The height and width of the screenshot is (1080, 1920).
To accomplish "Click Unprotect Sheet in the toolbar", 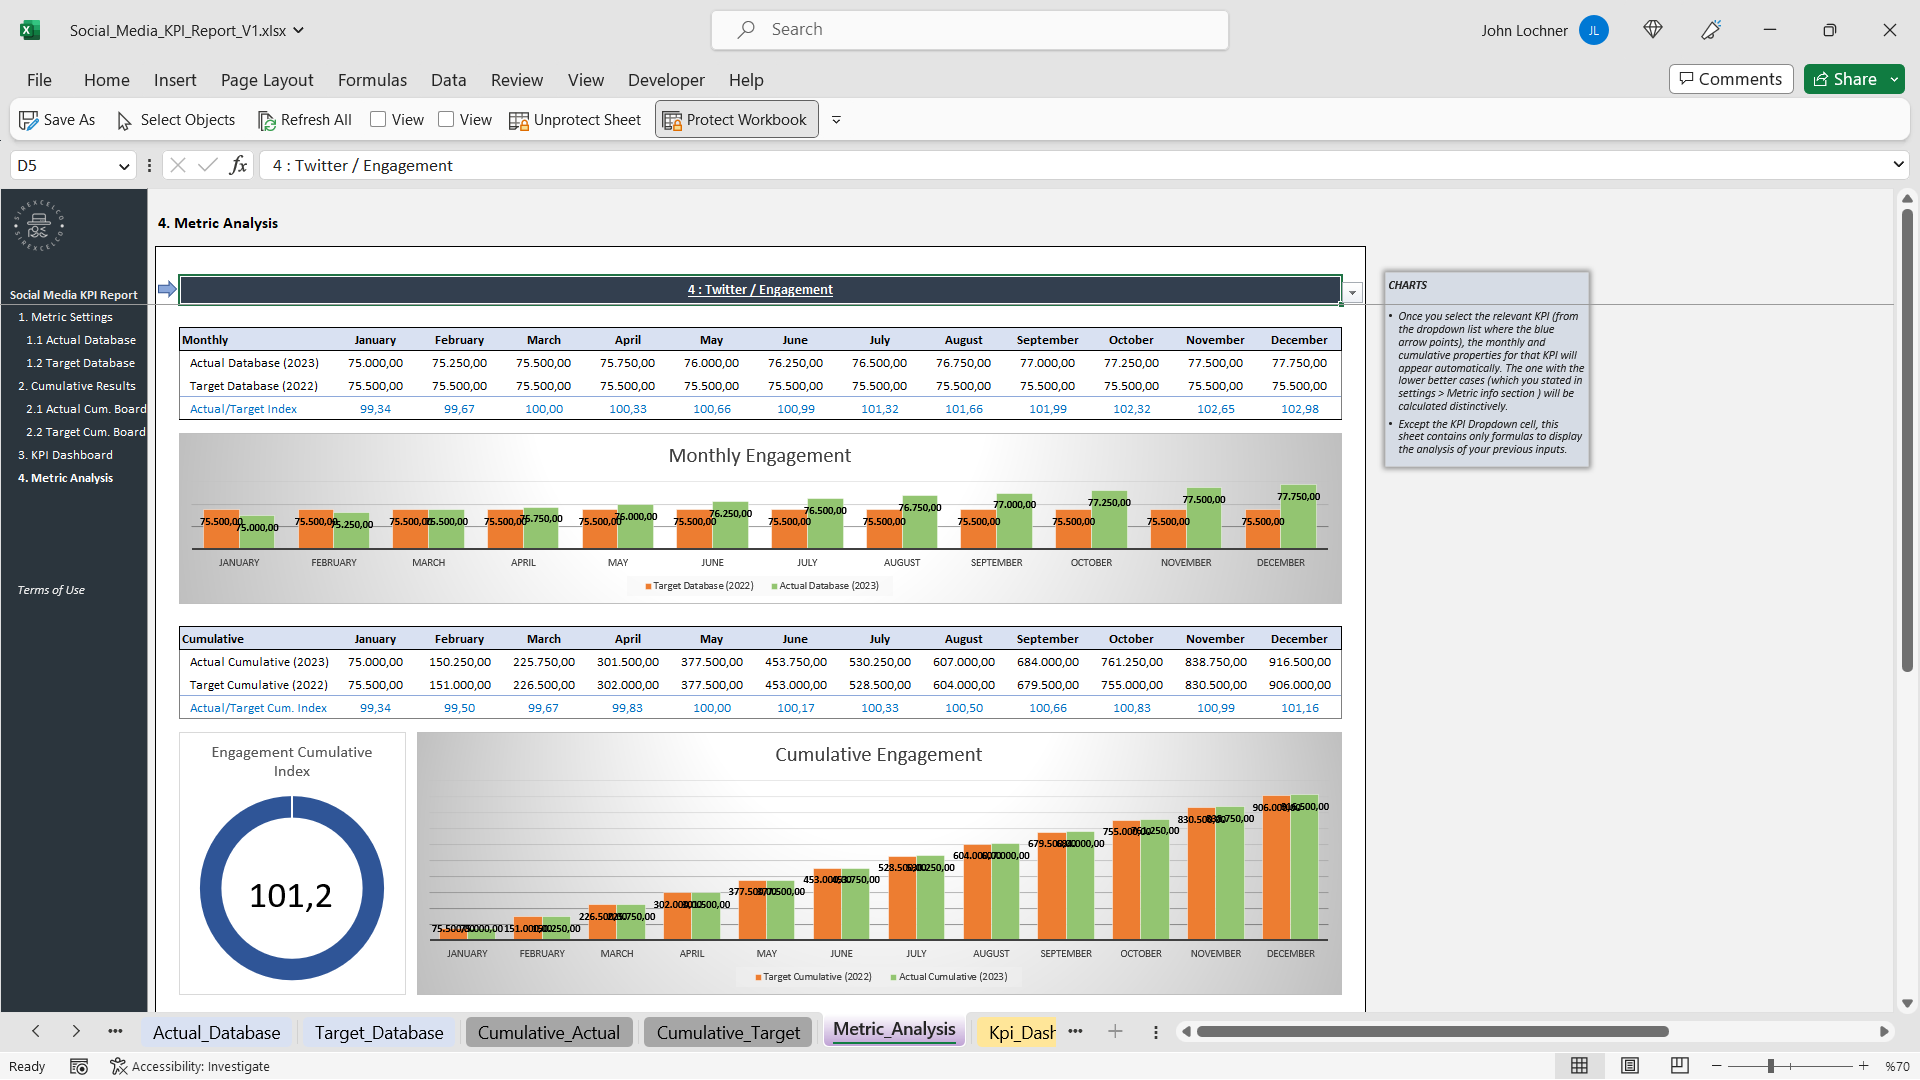I will pyautogui.click(x=575, y=120).
